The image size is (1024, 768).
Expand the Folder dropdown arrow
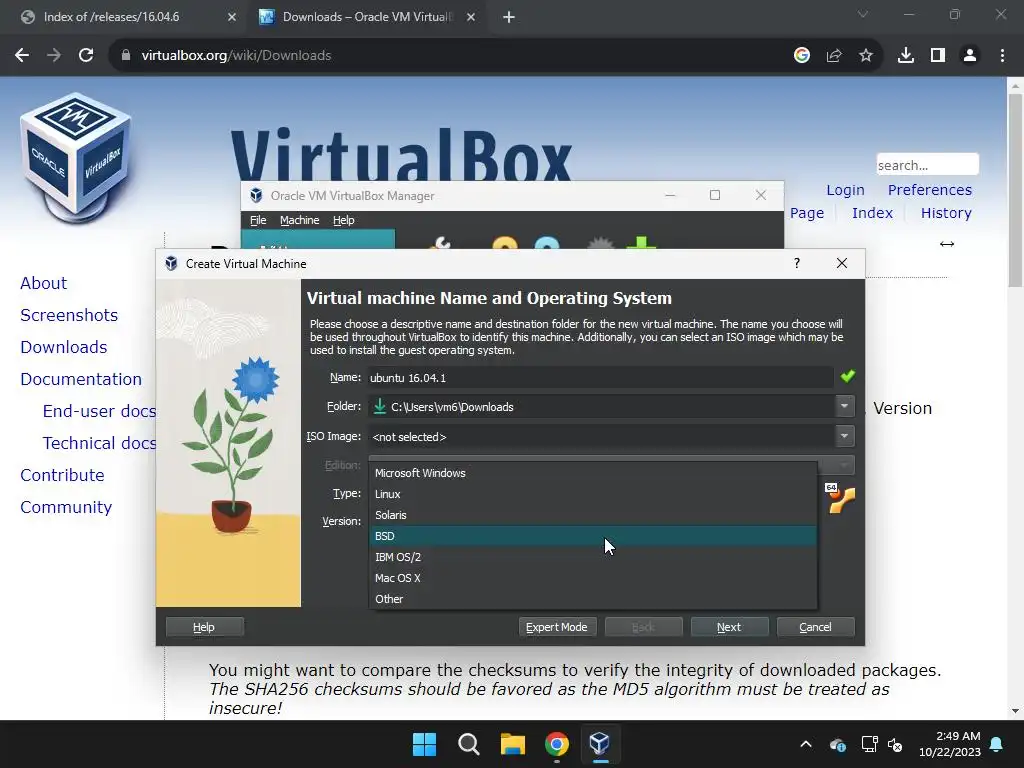pyautogui.click(x=844, y=406)
